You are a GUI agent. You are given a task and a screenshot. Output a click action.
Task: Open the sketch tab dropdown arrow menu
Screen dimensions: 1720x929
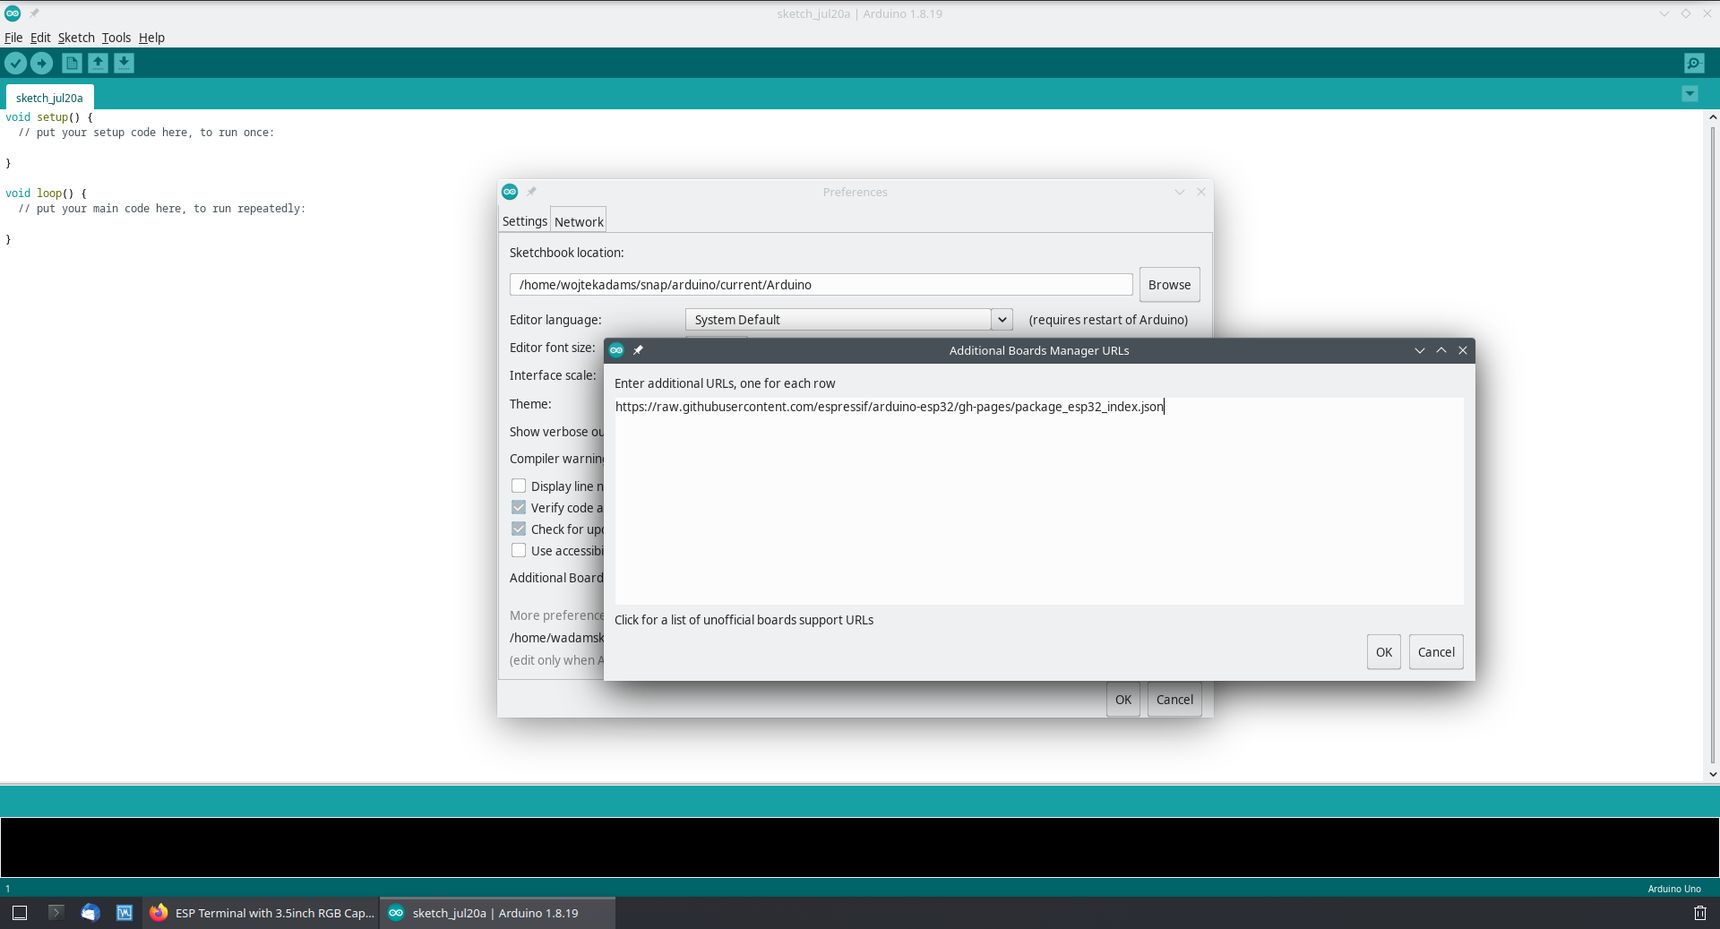(x=1690, y=94)
